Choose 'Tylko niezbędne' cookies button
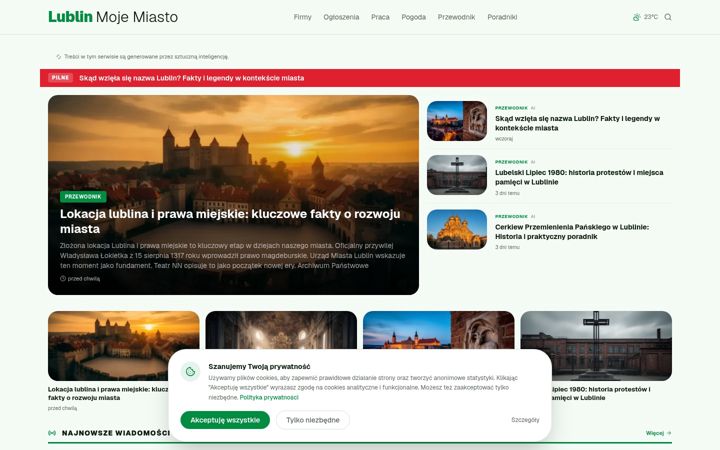 (x=313, y=420)
